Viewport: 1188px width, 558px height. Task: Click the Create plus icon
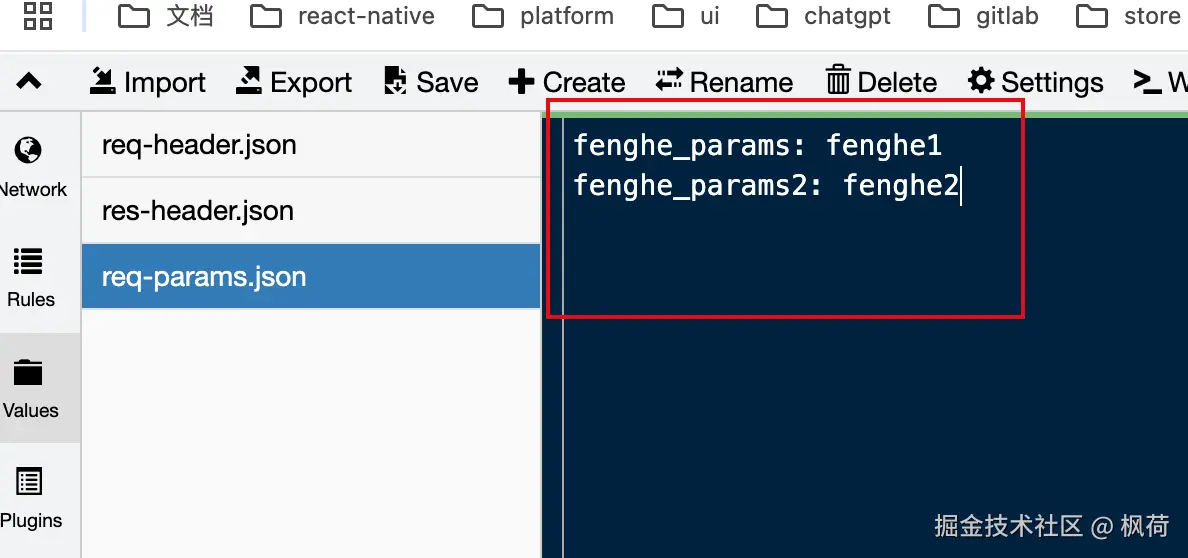click(521, 81)
